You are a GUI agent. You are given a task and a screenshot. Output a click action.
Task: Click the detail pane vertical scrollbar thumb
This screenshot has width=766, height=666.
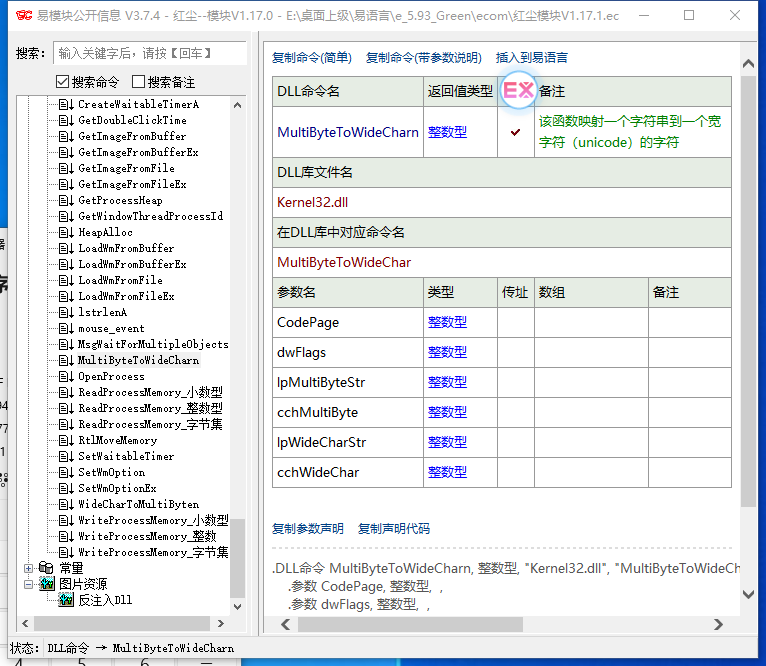[748, 291]
